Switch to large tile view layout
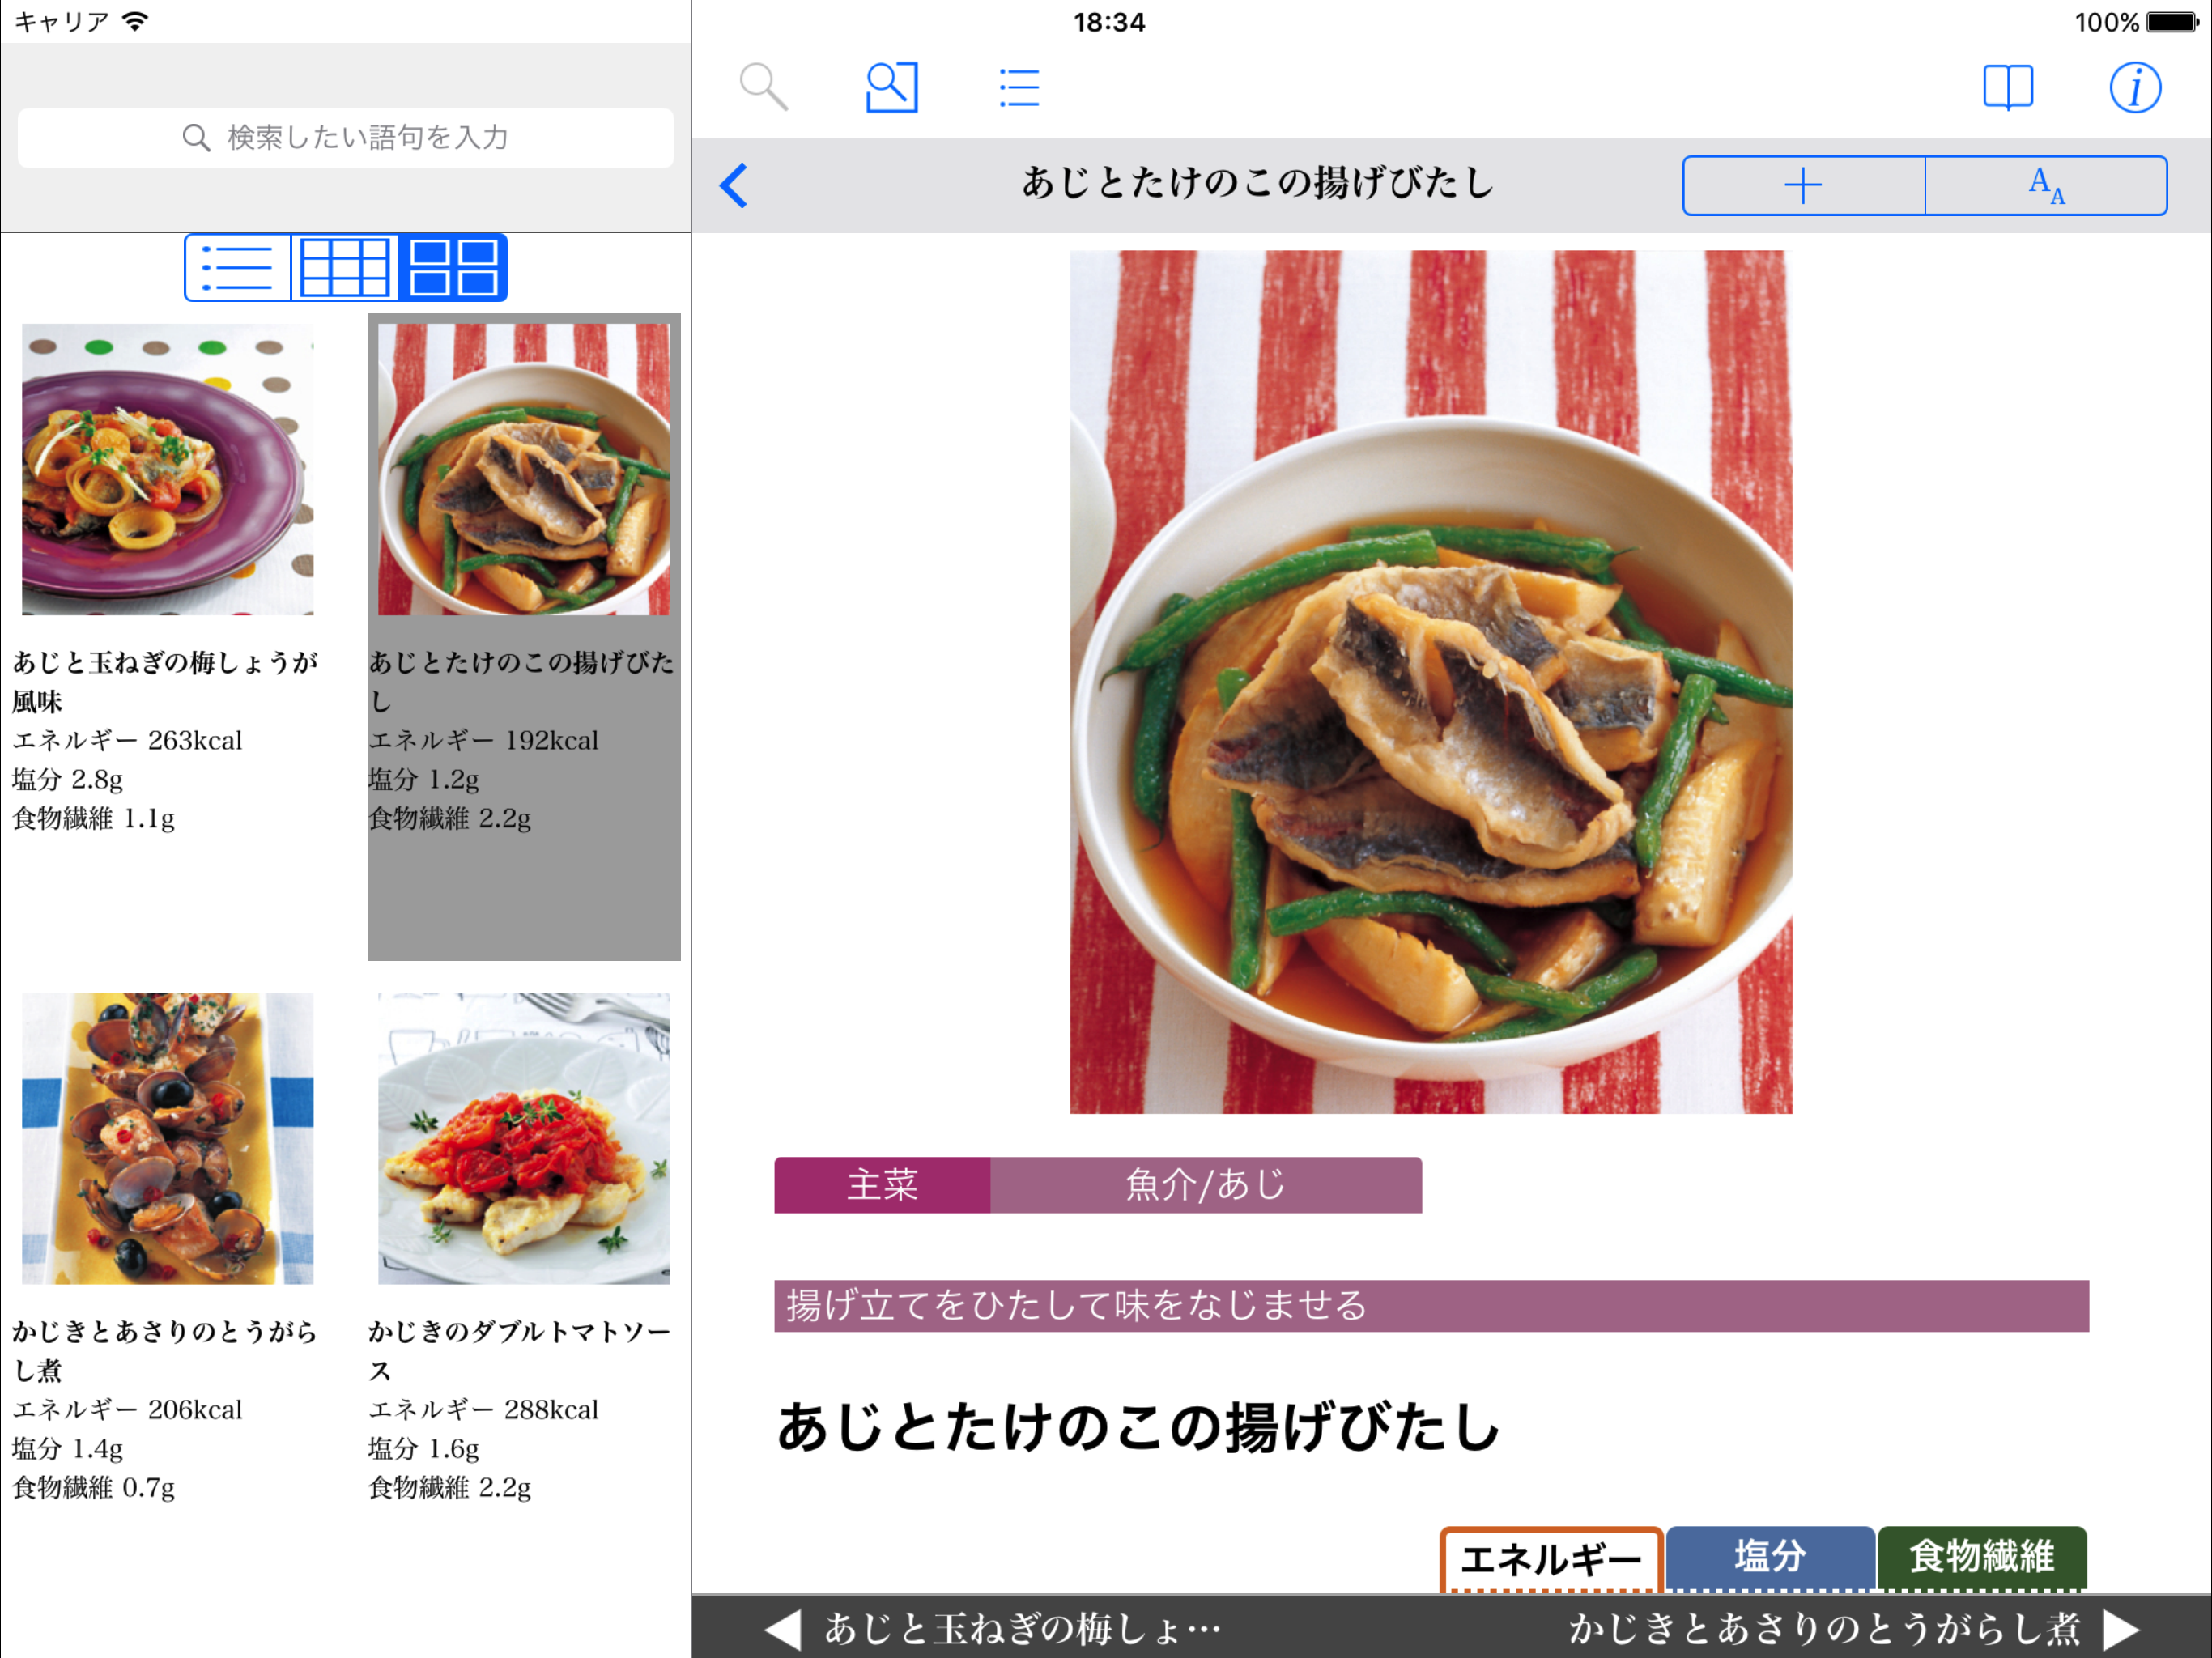 [x=453, y=268]
